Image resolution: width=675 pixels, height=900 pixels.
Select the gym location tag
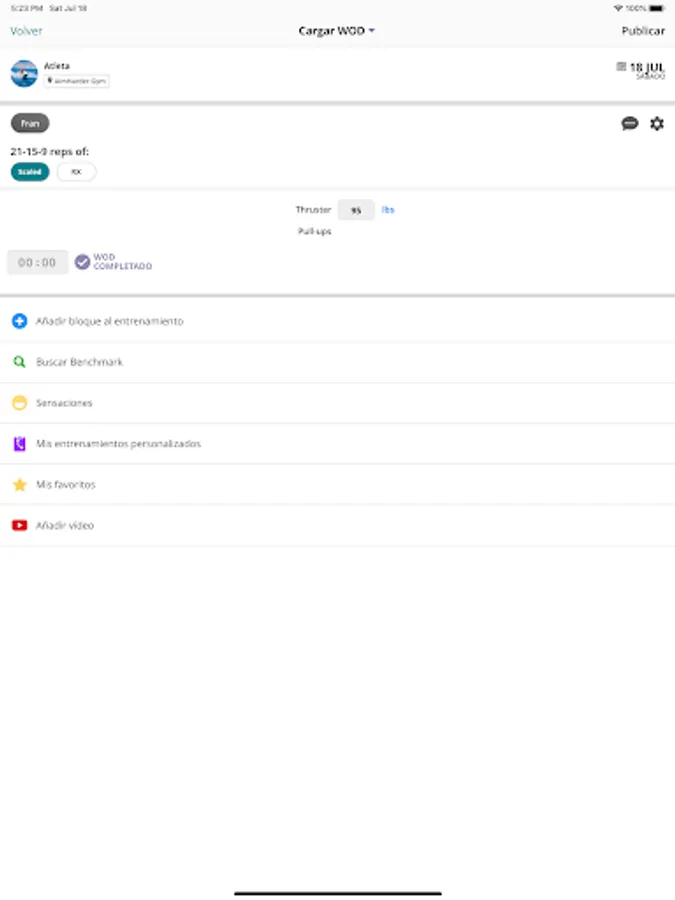(x=77, y=81)
